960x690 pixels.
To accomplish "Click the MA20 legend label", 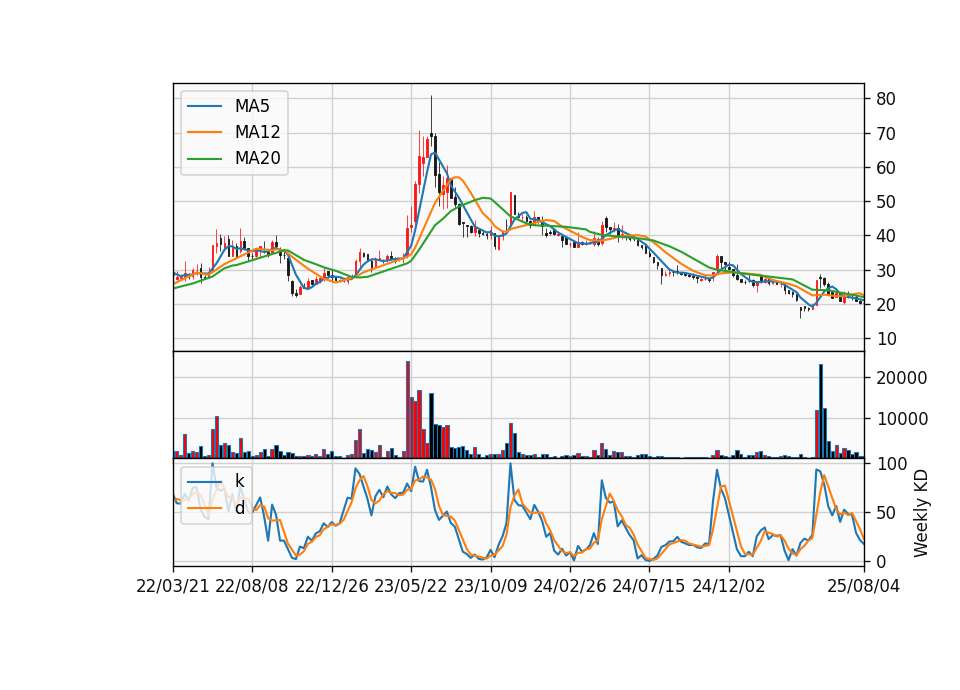I will click(x=257, y=158).
